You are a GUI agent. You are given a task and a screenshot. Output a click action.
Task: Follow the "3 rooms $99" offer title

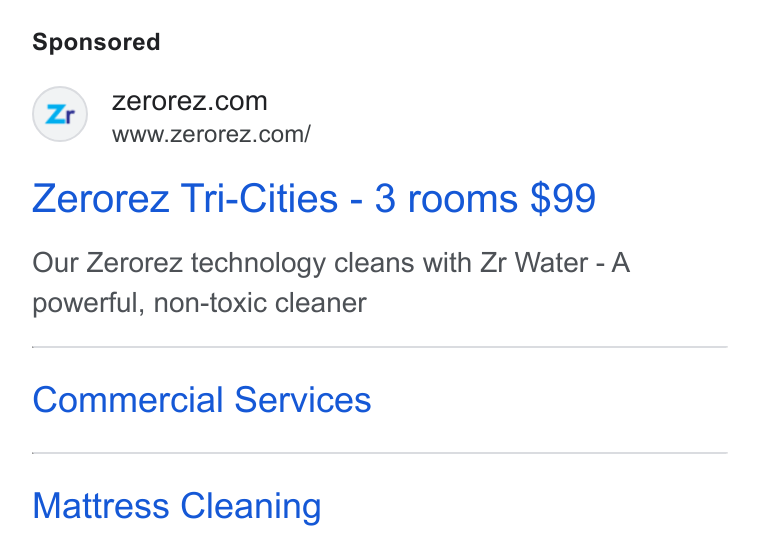click(x=485, y=198)
